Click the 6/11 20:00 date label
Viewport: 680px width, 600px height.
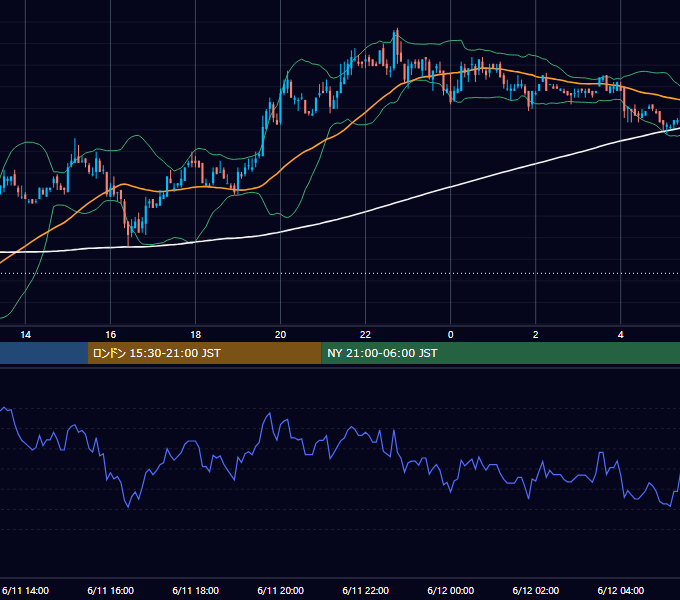281,590
